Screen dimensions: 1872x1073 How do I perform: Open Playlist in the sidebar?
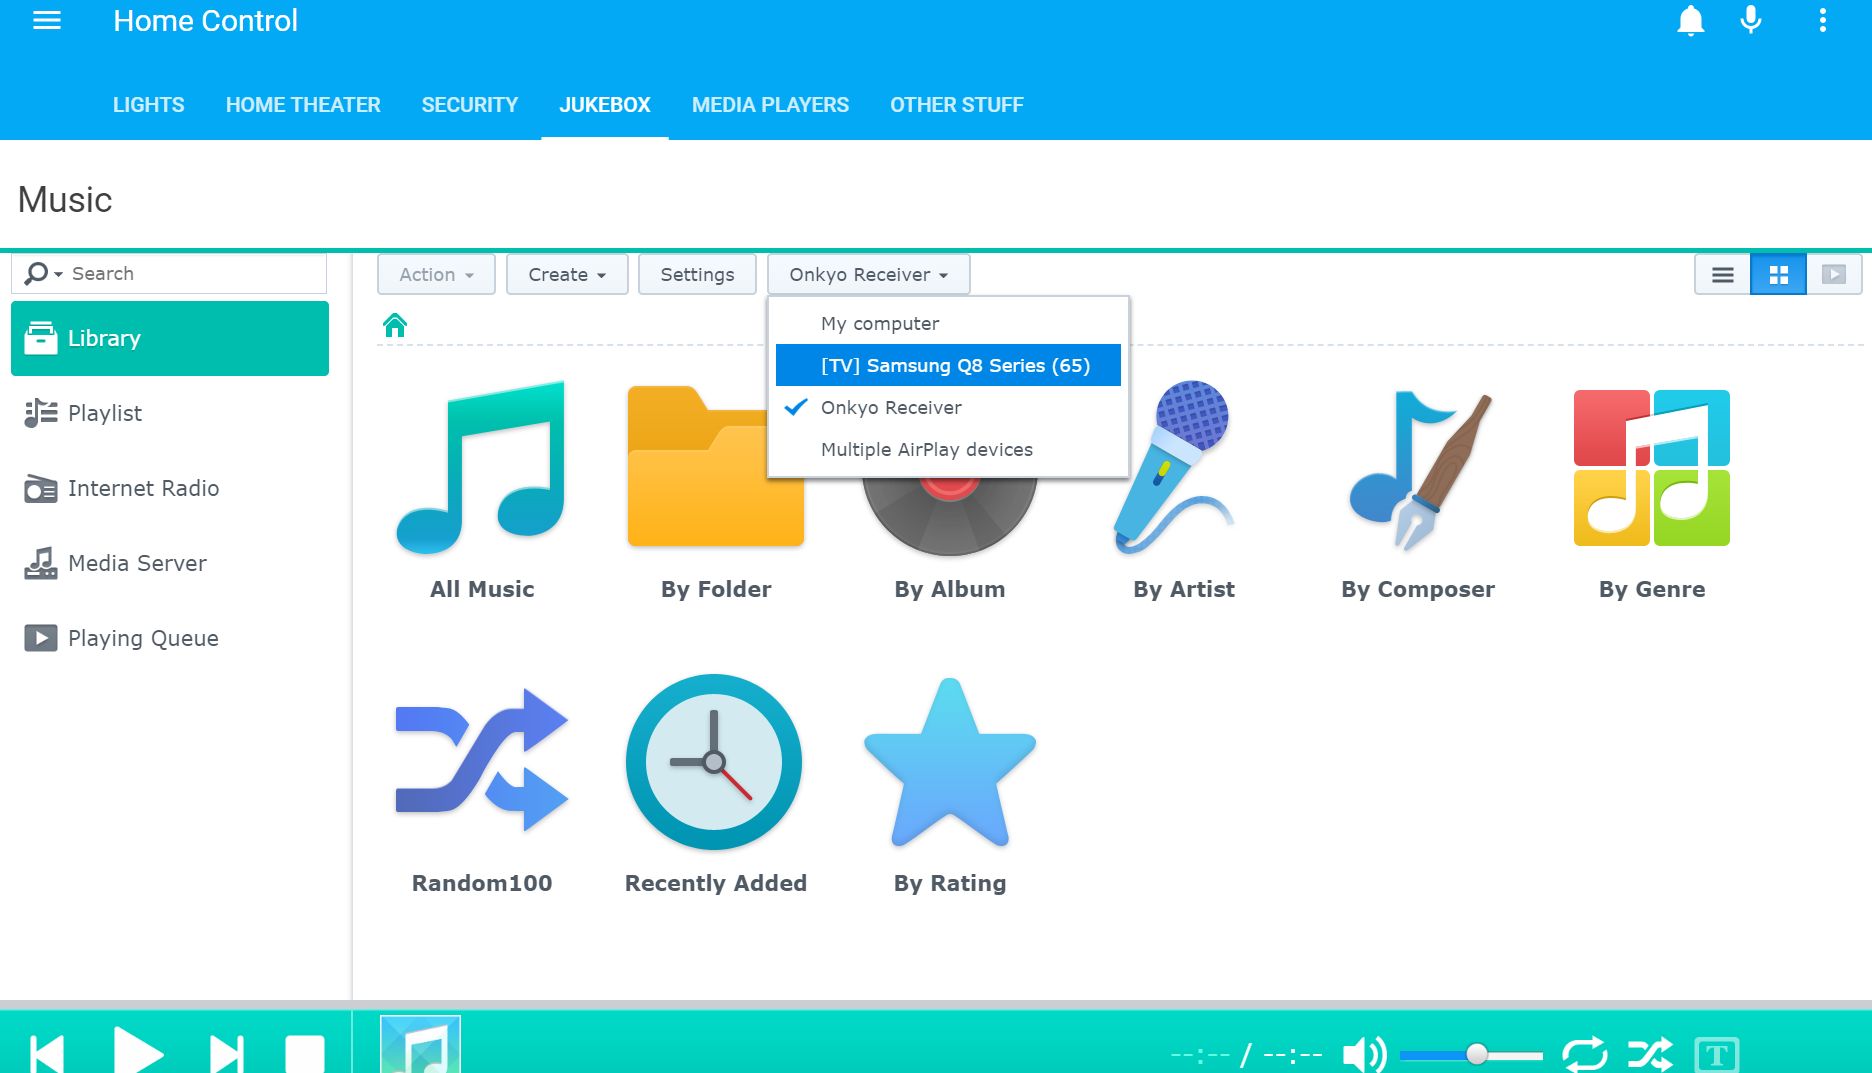pos(170,413)
